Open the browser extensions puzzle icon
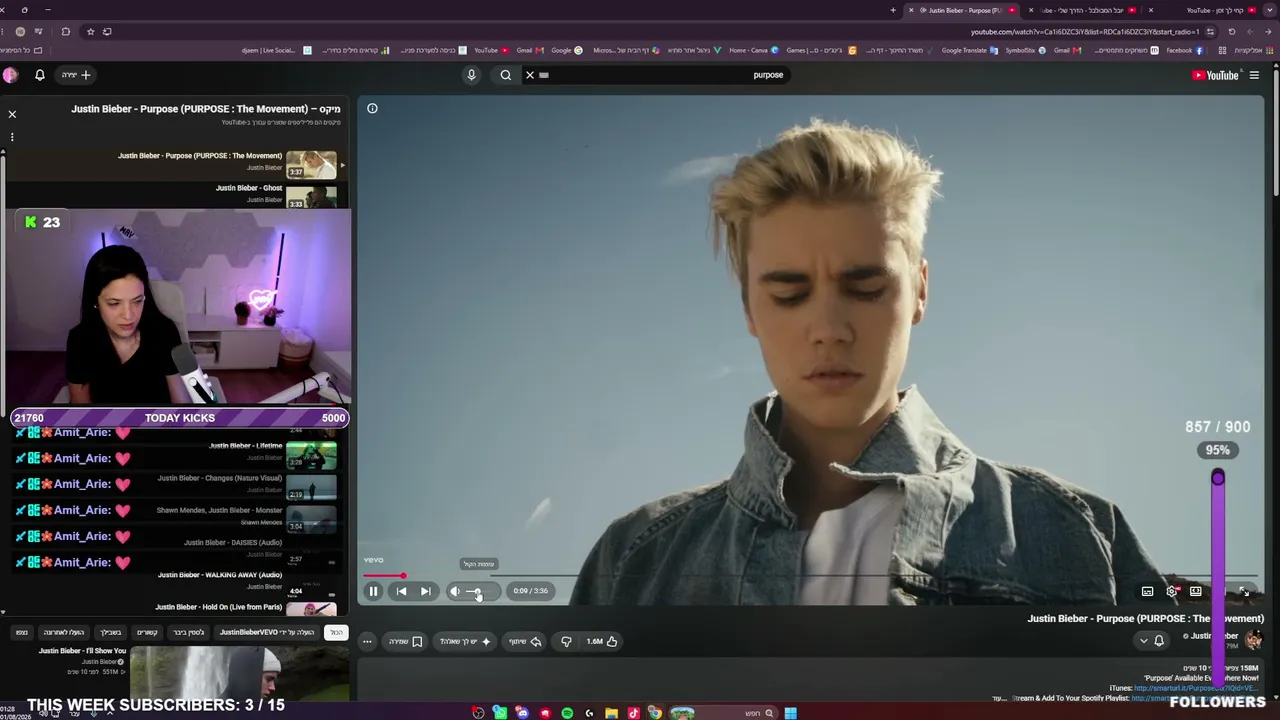This screenshot has height=720, width=1280. pyautogui.click(x=65, y=31)
